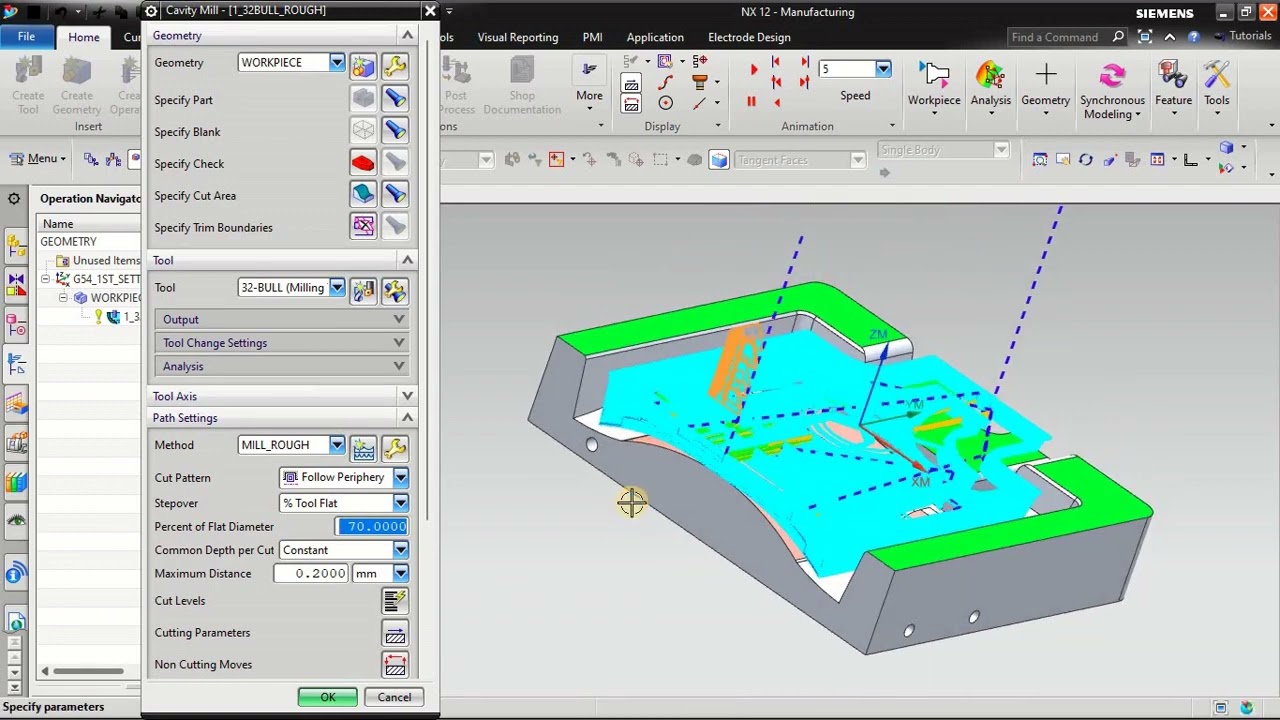Pause the animation with red pause button
The width and height of the screenshot is (1280, 720).
point(751,101)
